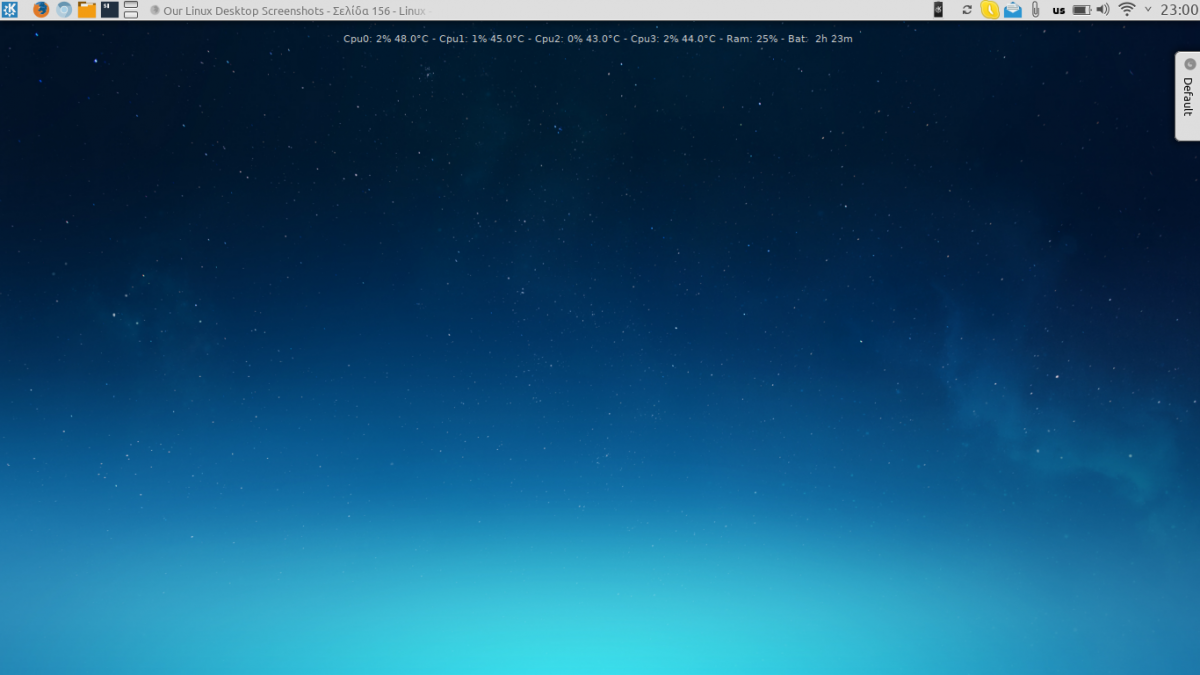Open the 23:00 clock calendar

pos(1178,10)
